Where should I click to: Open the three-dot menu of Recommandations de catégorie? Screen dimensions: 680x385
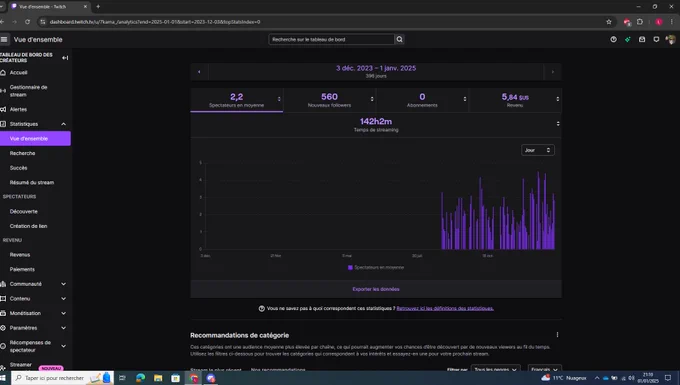coord(557,335)
